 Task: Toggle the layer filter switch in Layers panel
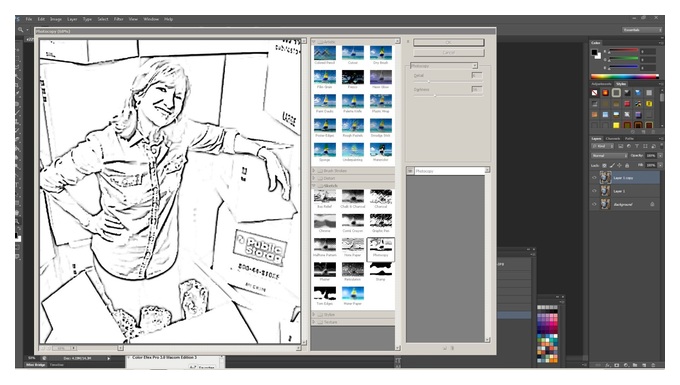click(660, 147)
